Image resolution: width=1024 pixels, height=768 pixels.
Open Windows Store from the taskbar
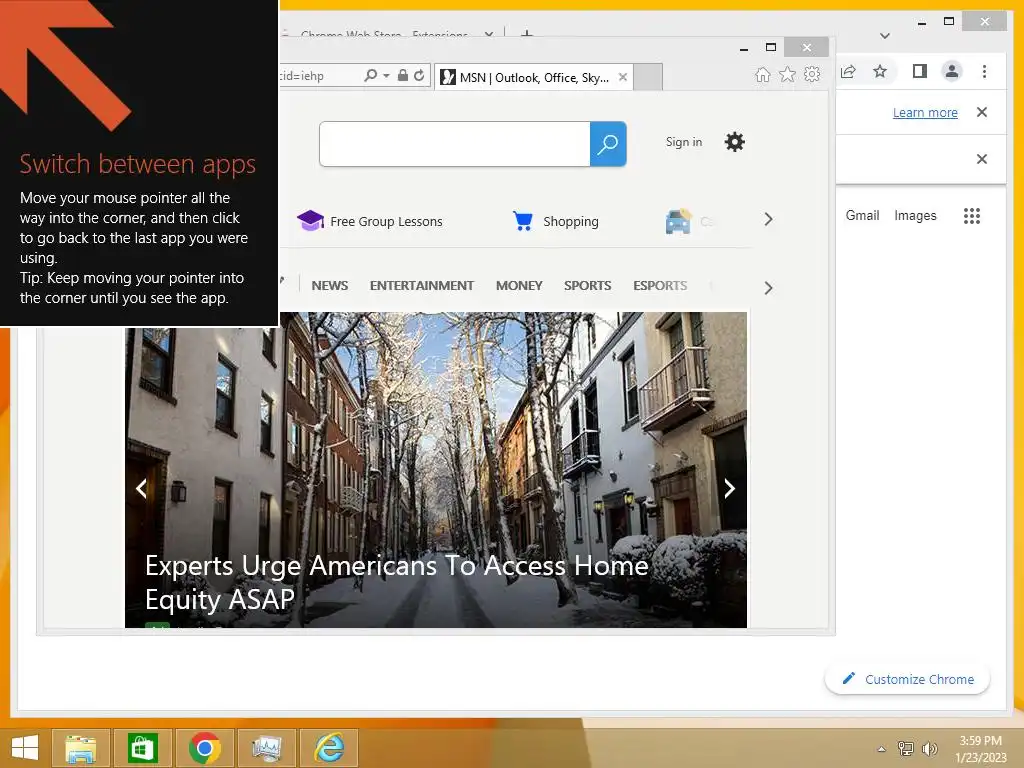pos(142,748)
